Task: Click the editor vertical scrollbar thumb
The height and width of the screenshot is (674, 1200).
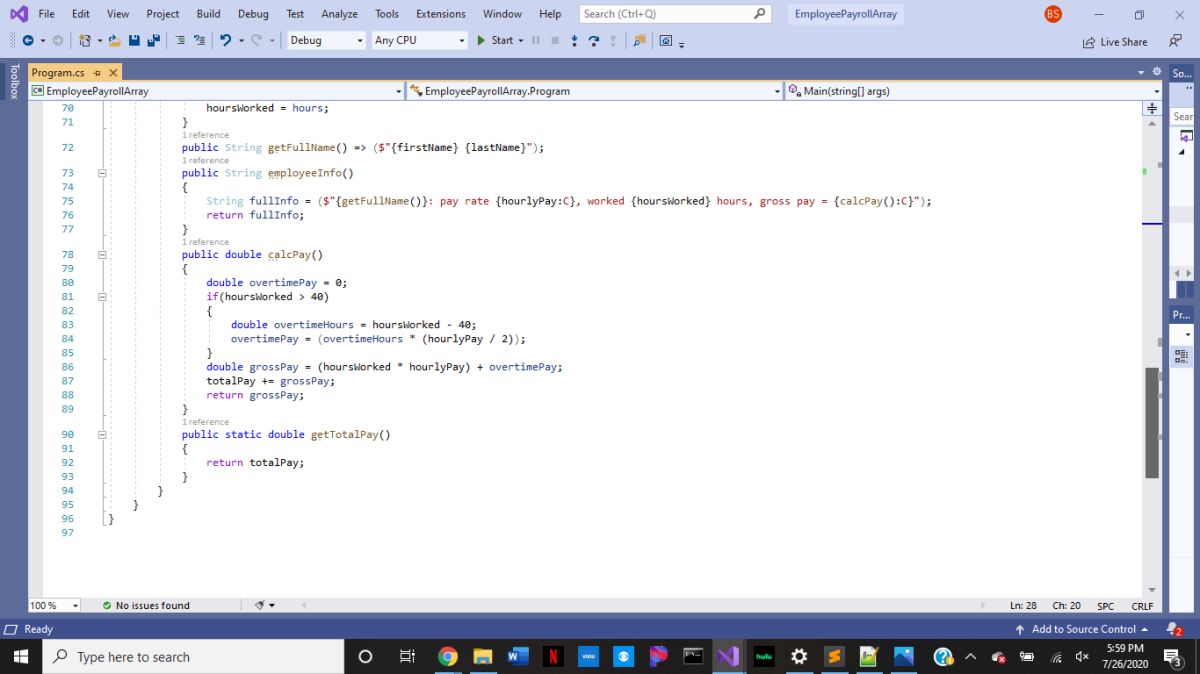Action: click(x=1152, y=423)
